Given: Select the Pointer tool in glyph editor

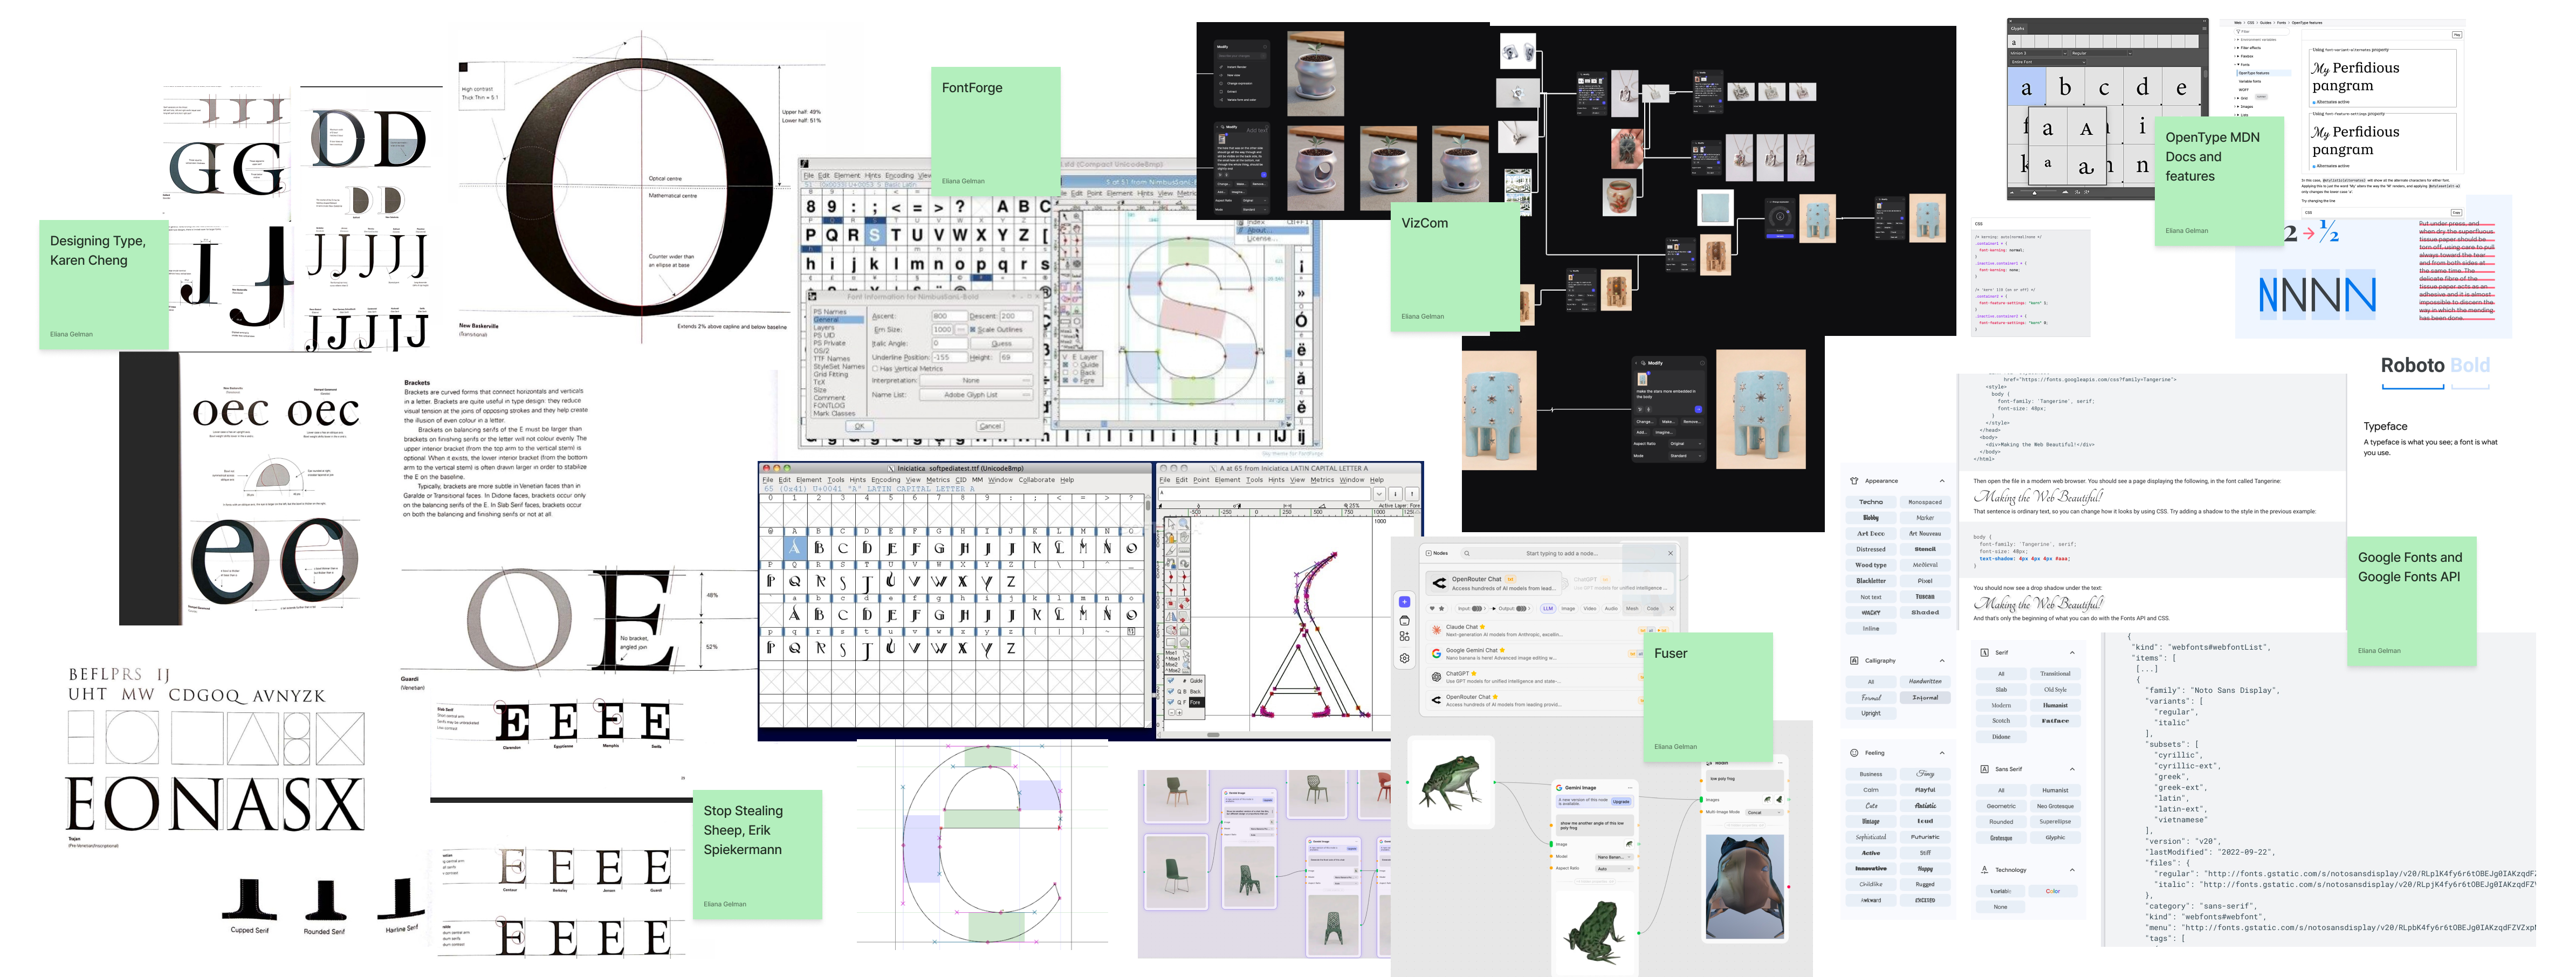Looking at the screenshot, I should click(1171, 524).
